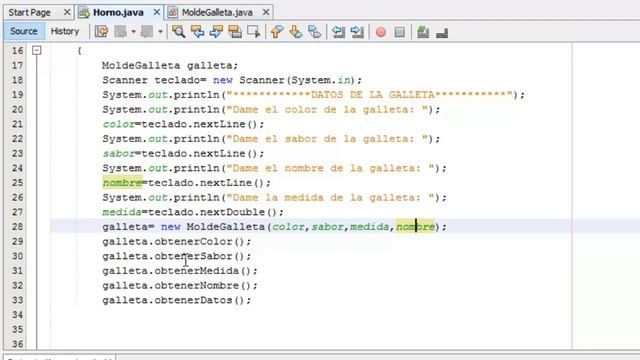640x360 pixels.
Task: Close the MoldeGalleta.java tab
Action: pyautogui.click(x=266, y=13)
